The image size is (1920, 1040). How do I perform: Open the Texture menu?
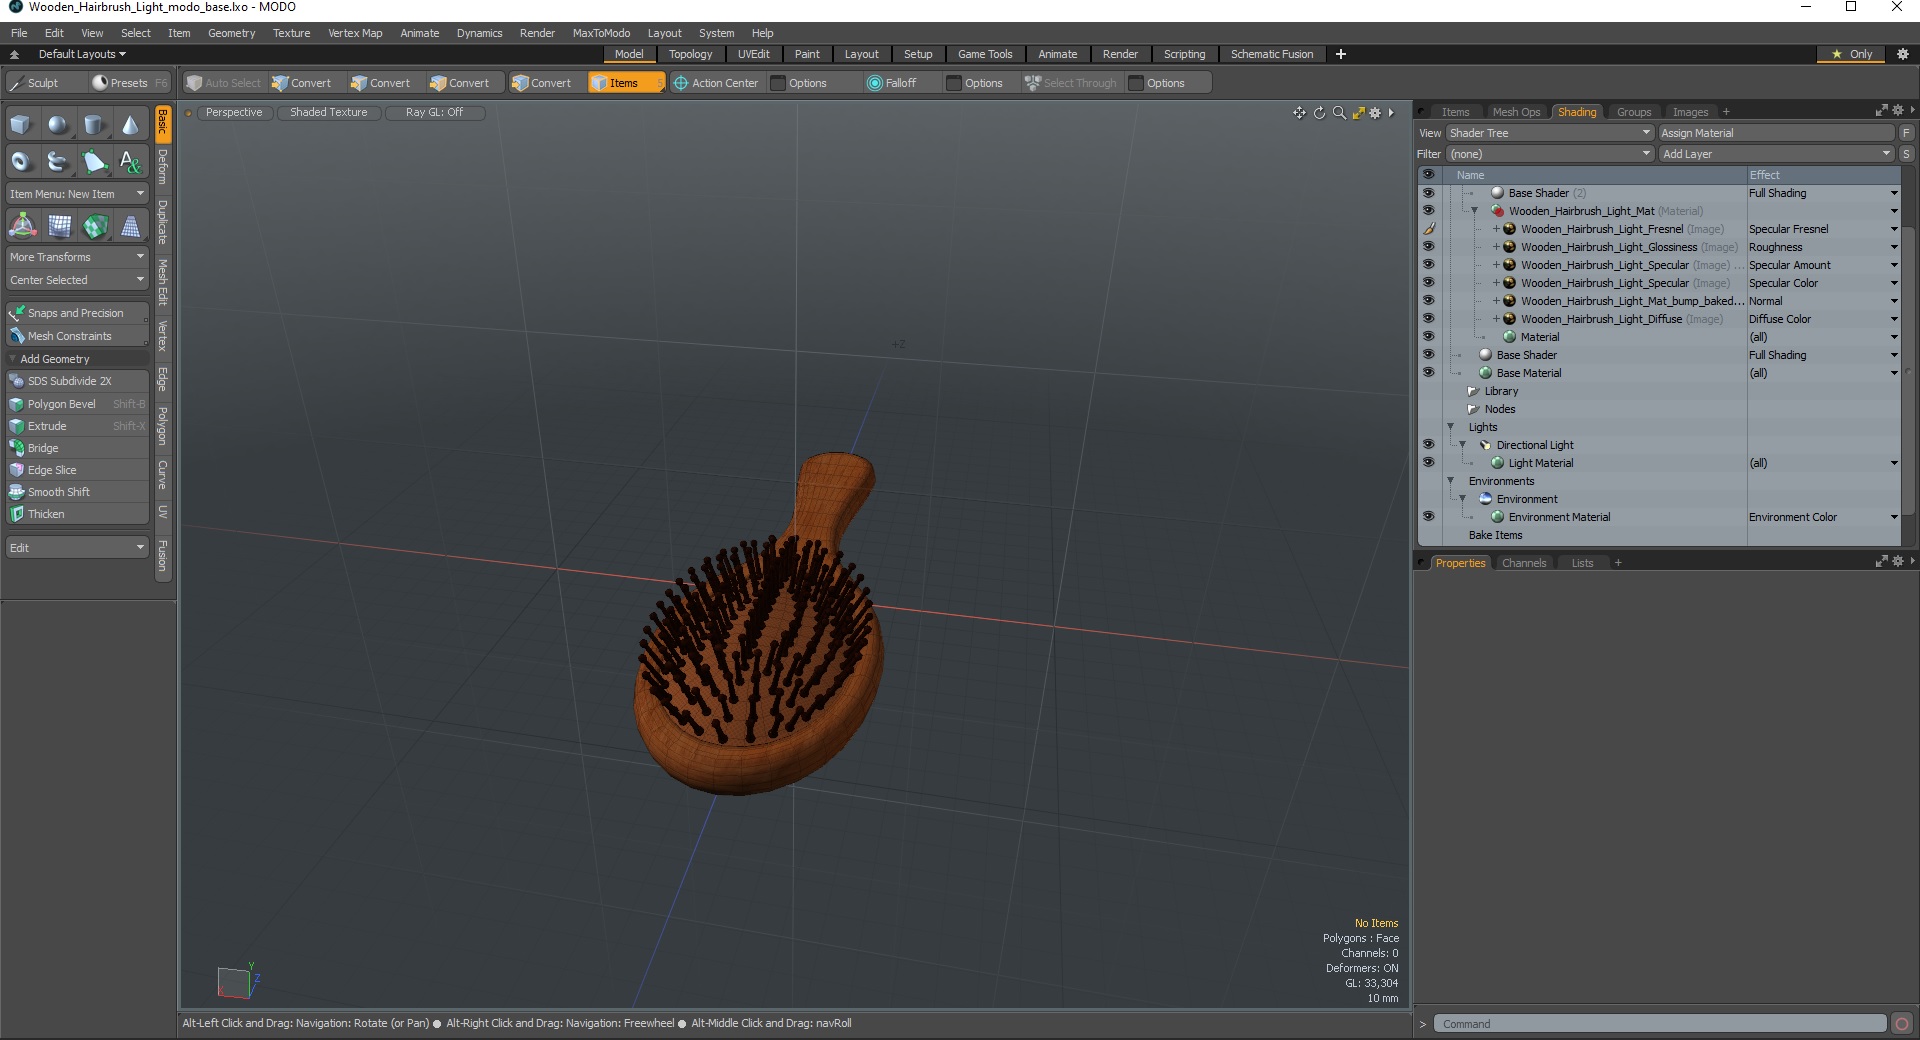(291, 33)
